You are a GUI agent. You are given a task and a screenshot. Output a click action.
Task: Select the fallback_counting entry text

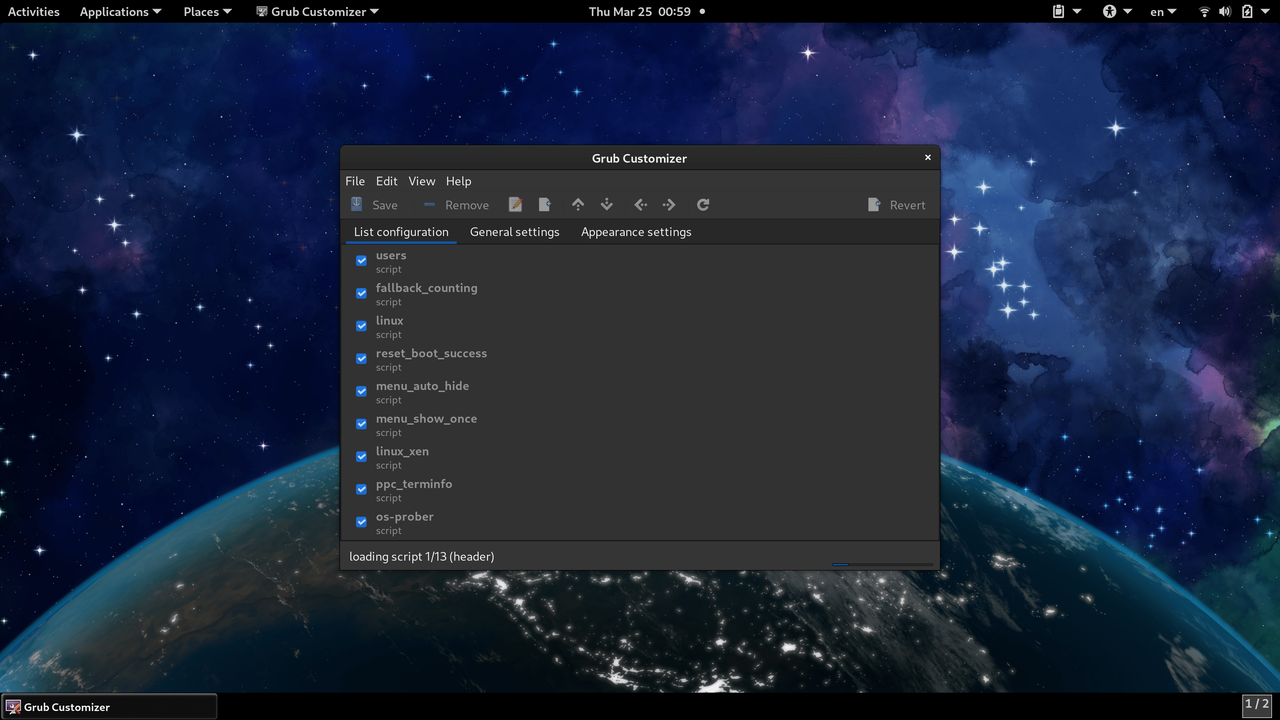(x=427, y=288)
